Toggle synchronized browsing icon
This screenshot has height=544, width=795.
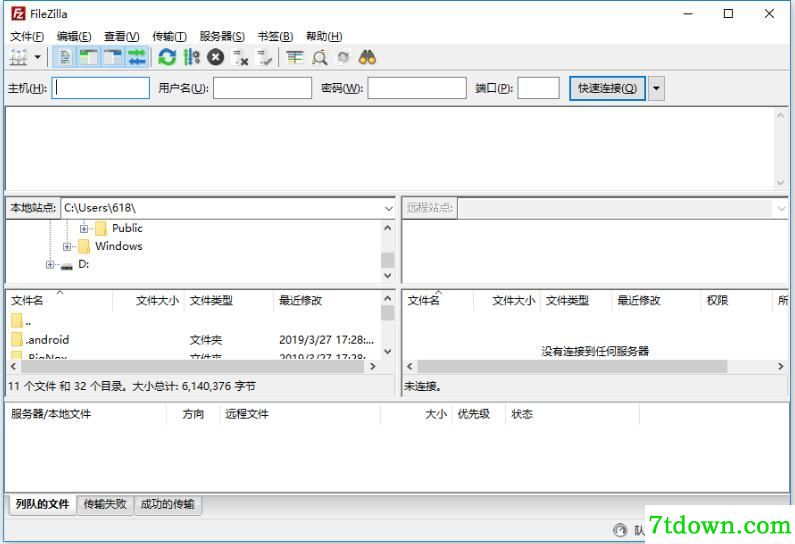click(x=343, y=57)
